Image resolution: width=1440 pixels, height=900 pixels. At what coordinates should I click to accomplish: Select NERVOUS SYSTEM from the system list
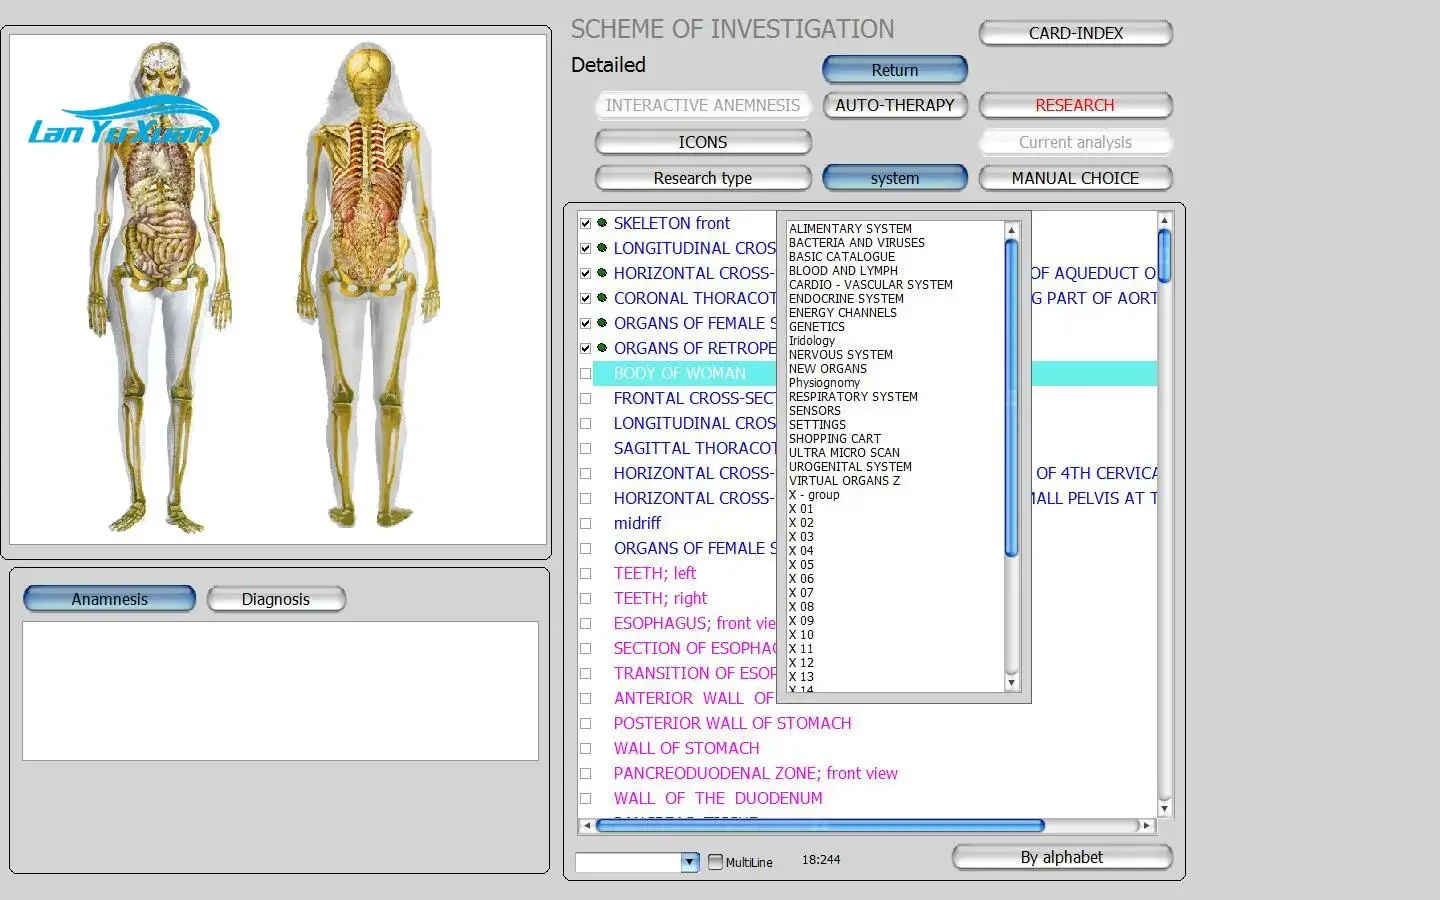(x=840, y=355)
